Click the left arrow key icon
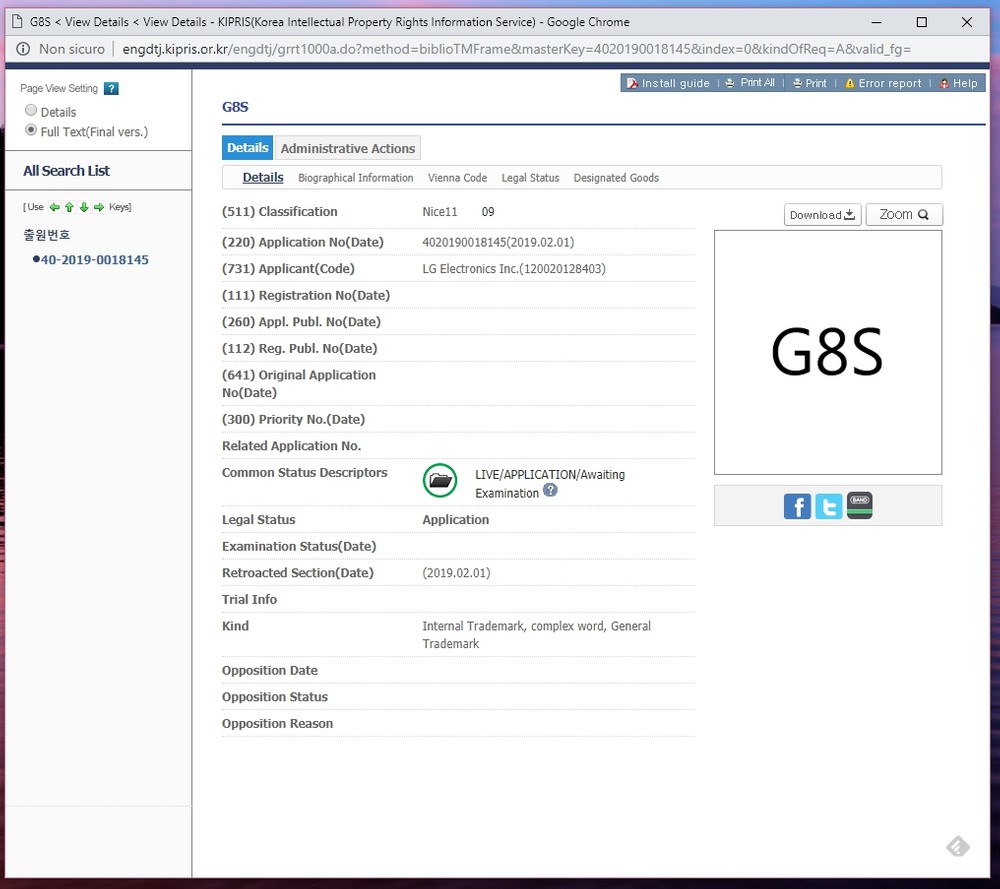The image size is (1000, 889). click(x=55, y=207)
